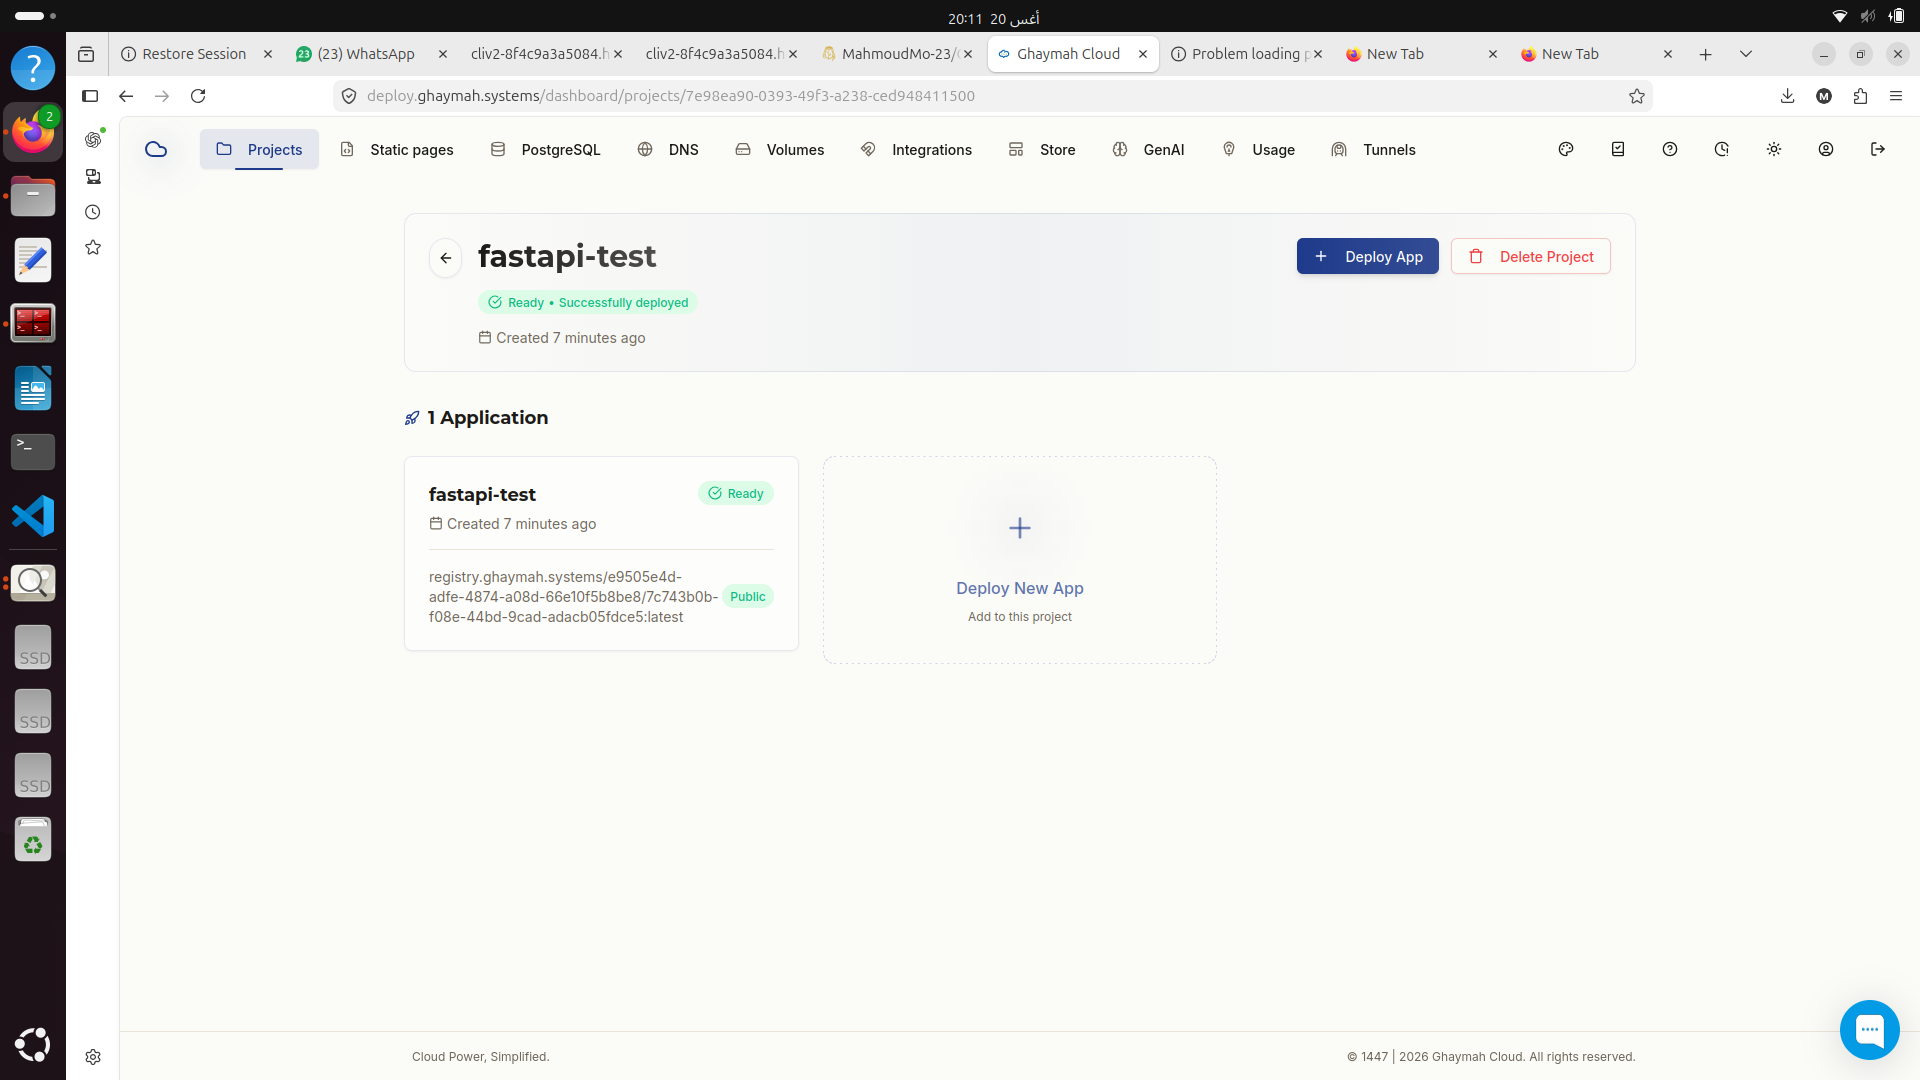This screenshot has width=1920, height=1080.
Task: Open the Firefox extensions icon
Action: tap(1860, 96)
